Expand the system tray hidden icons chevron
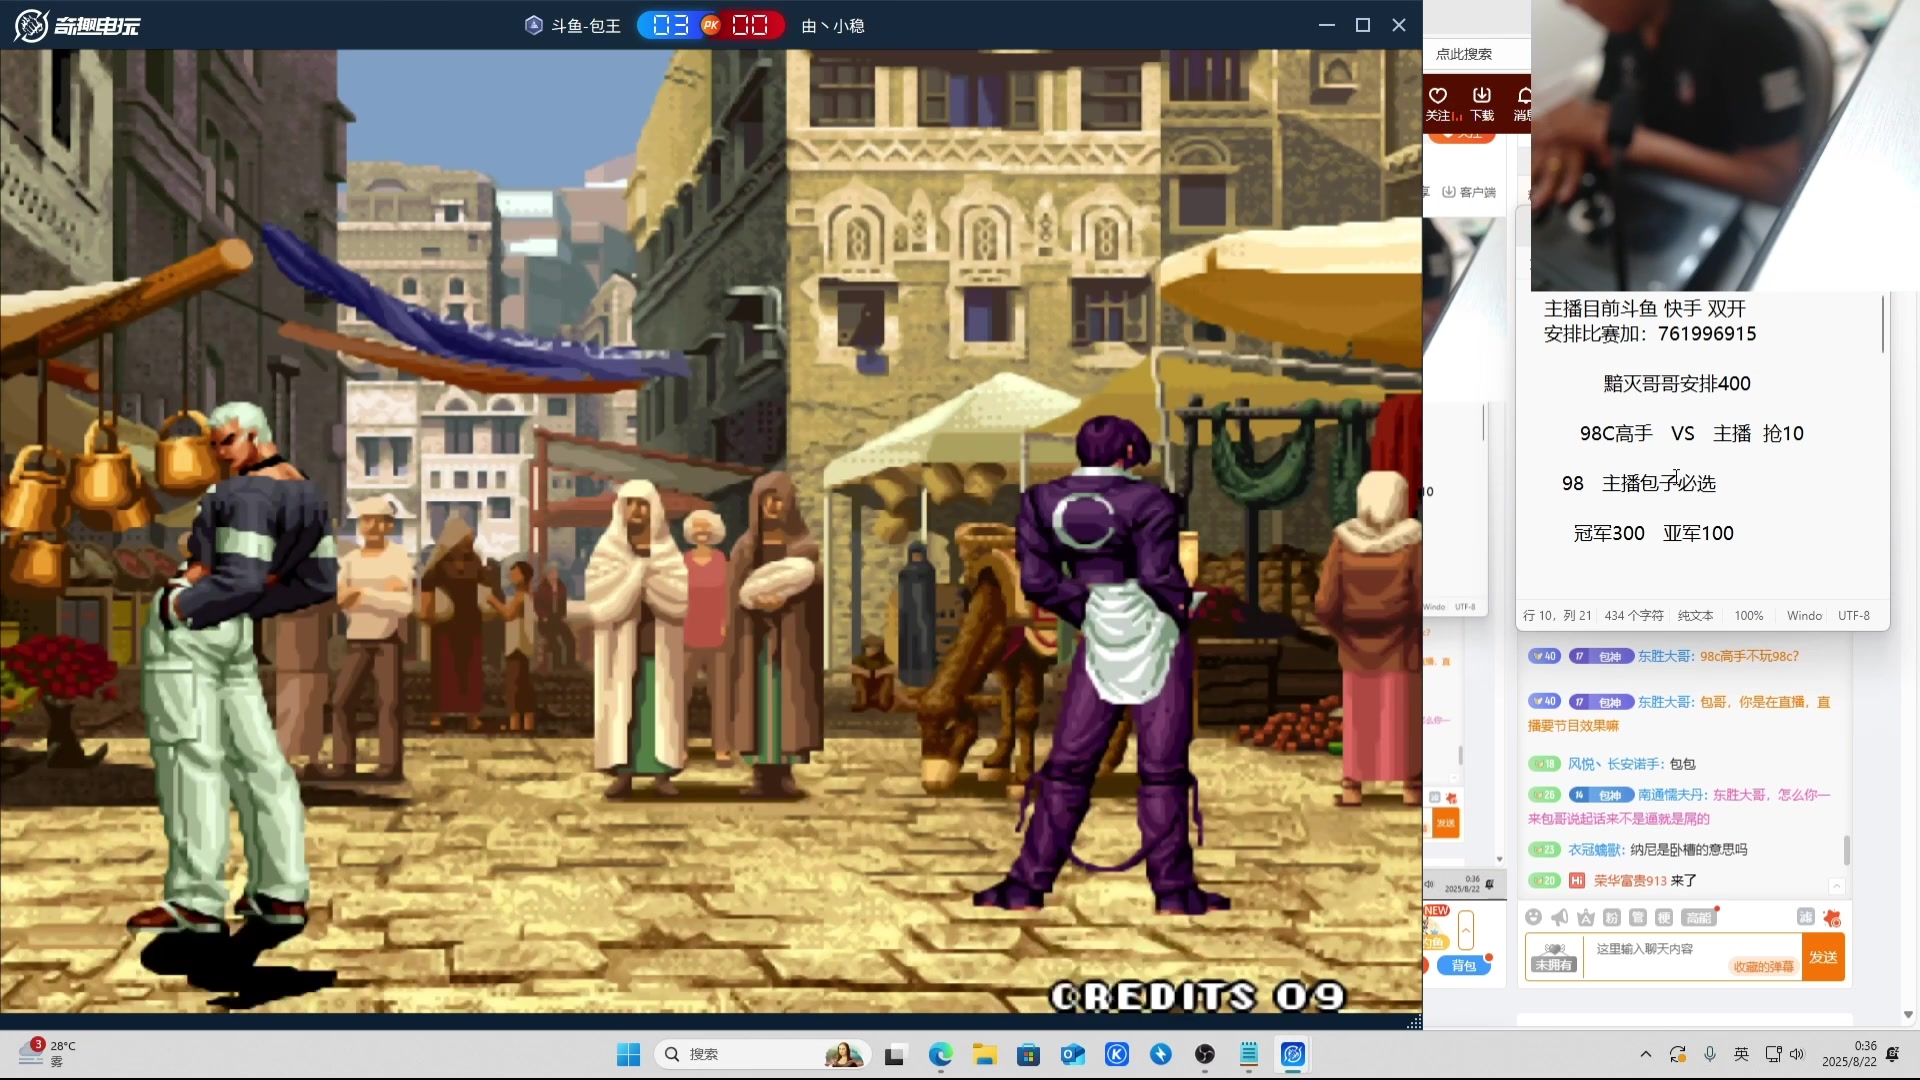Viewport: 1920px width, 1080px height. [1645, 1054]
